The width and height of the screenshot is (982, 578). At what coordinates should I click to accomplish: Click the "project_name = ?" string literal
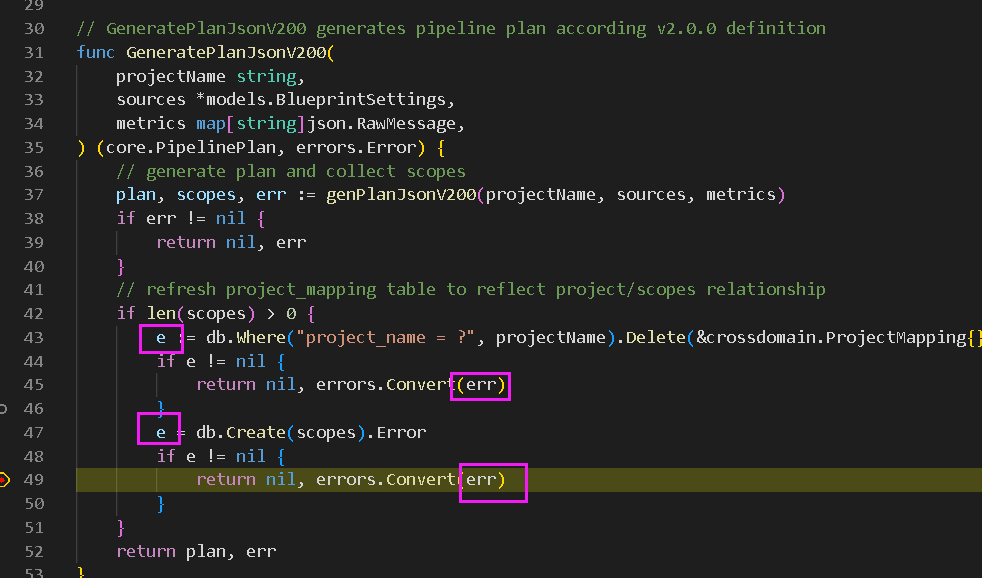[x=386, y=338]
